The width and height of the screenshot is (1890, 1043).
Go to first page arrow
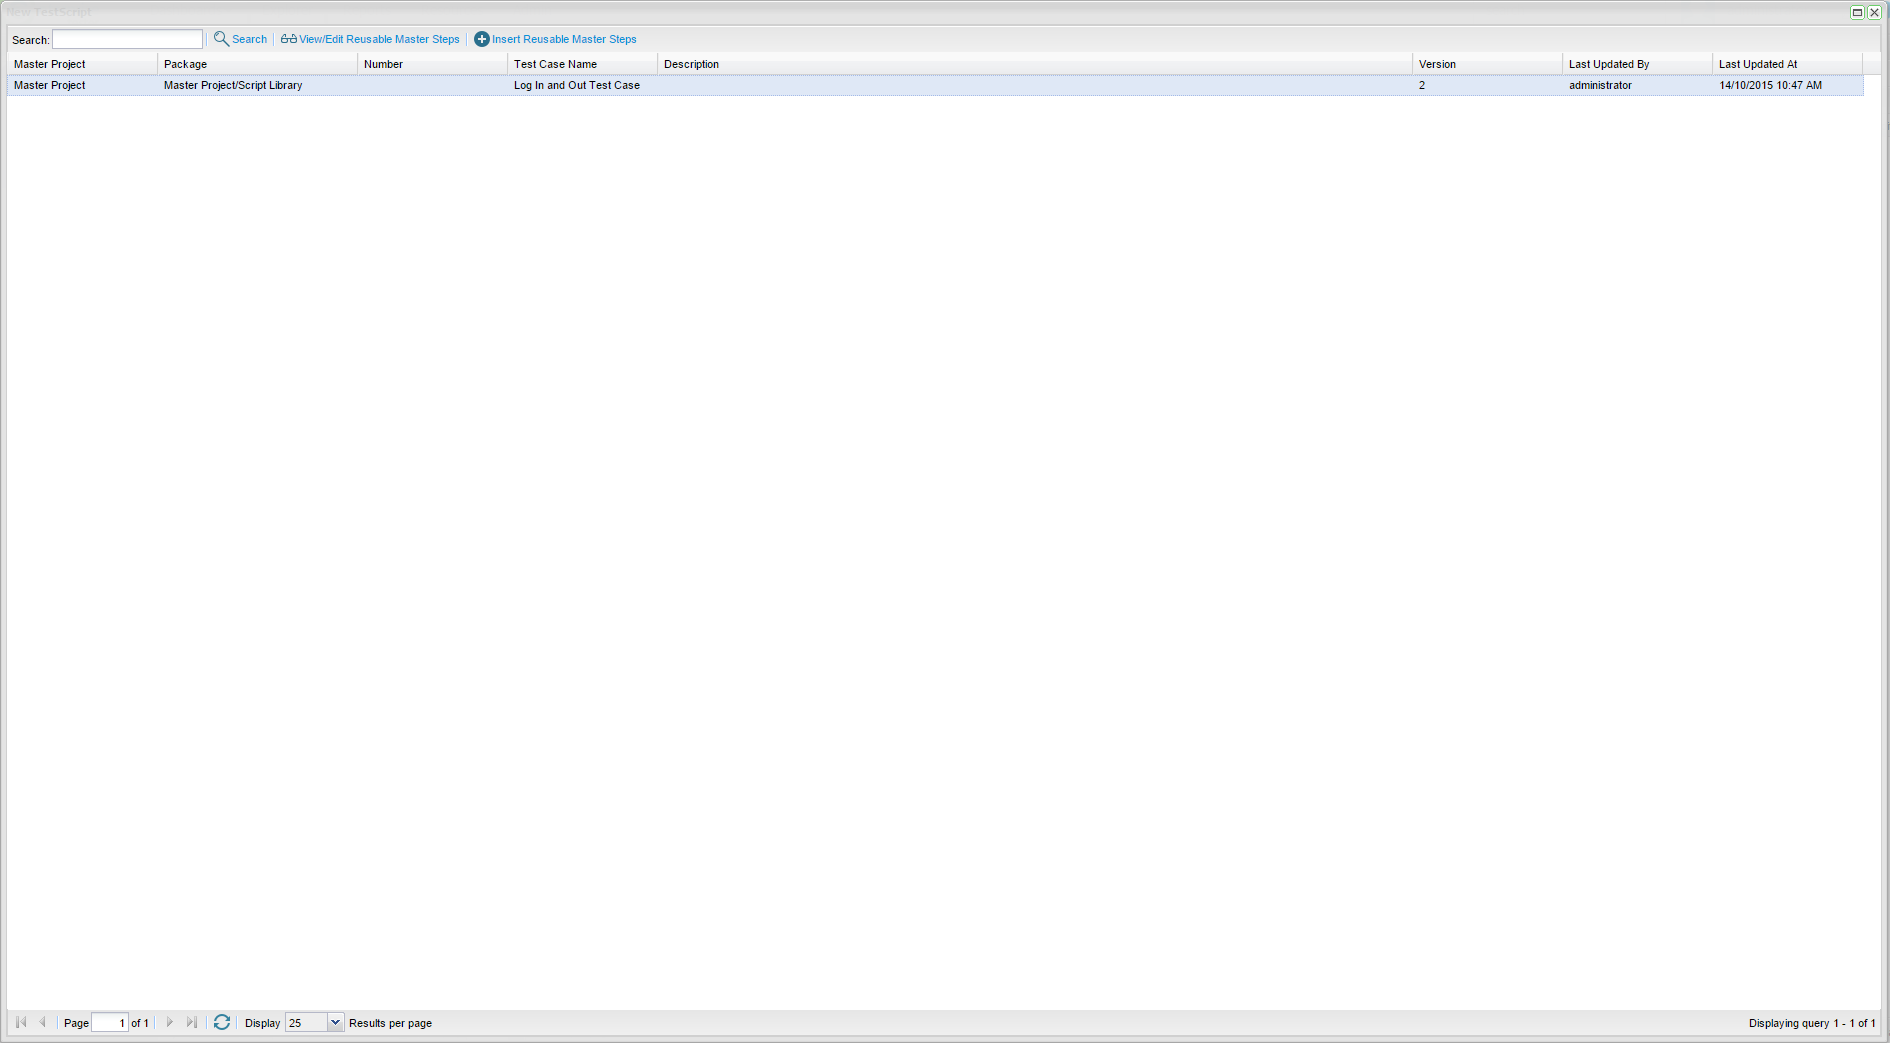[x=21, y=1022]
